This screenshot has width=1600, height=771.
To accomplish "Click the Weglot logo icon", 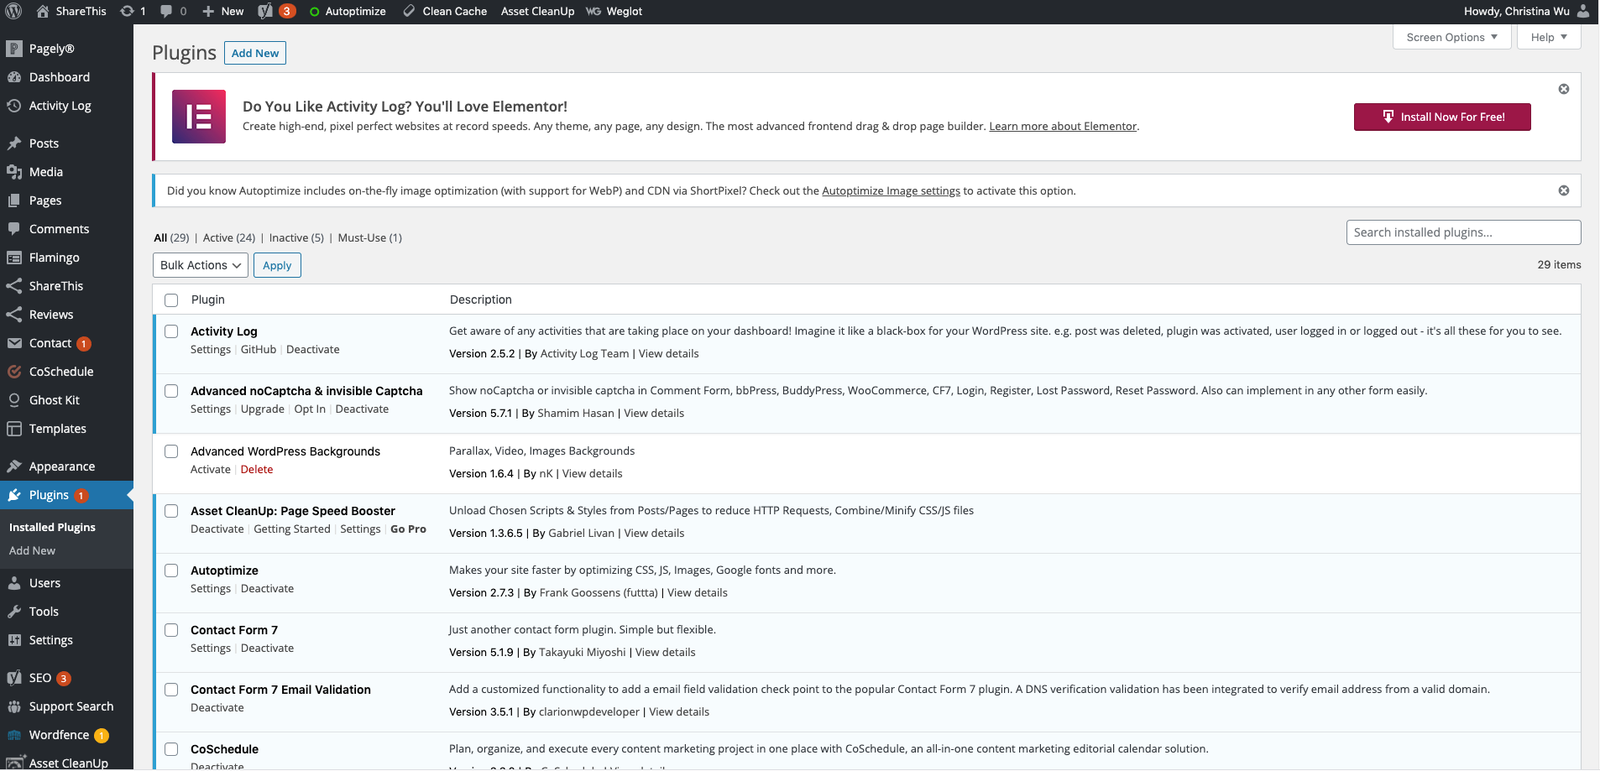I will pyautogui.click(x=594, y=12).
